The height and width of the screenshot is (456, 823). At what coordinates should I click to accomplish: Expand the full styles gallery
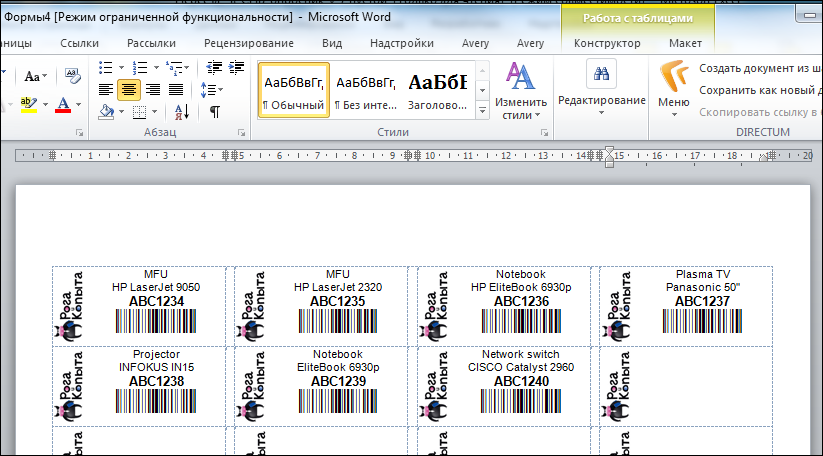point(482,110)
